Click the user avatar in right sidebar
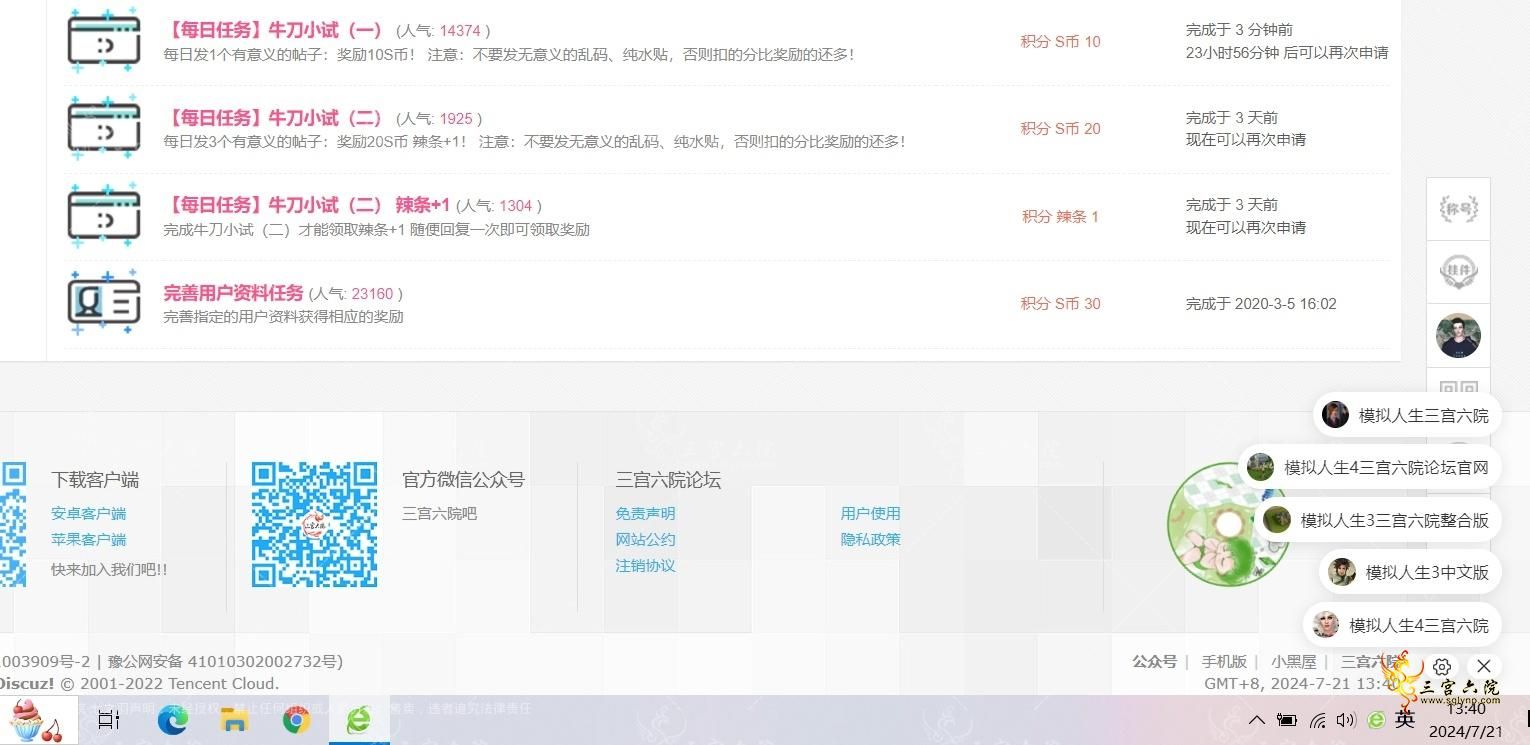Viewport: 1530px width, 745px height. (x=1458, y=335)
